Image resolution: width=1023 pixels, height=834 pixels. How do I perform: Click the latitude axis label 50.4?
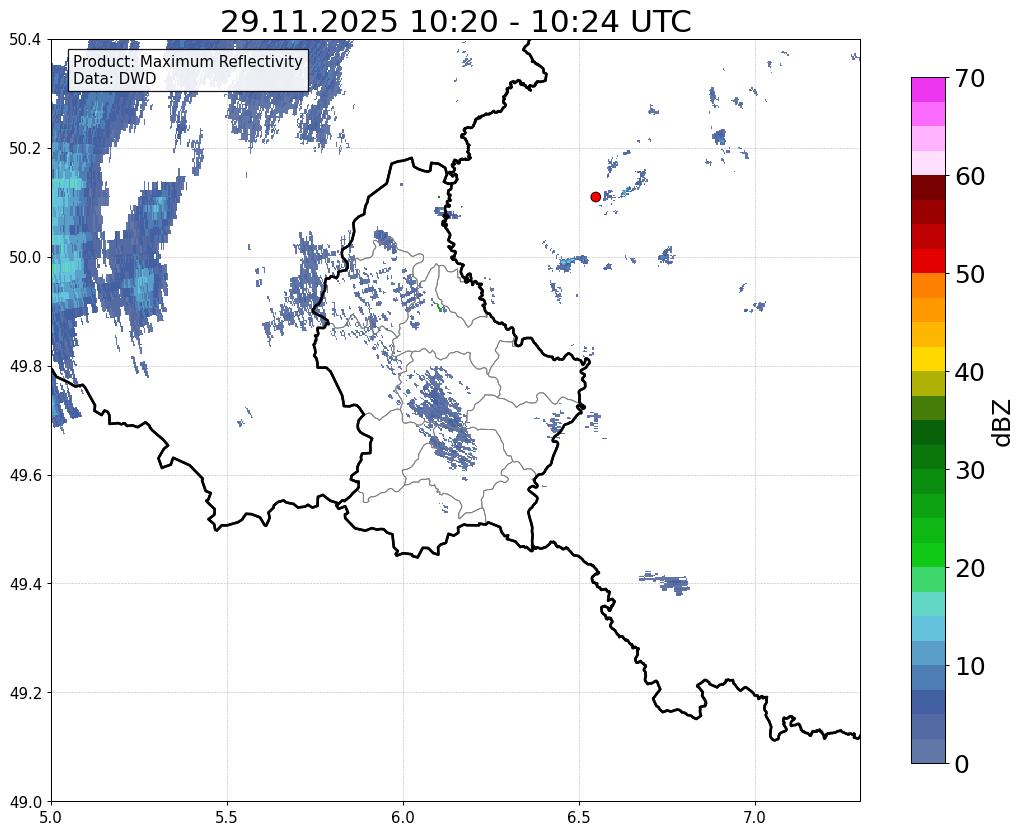point(25,40)
